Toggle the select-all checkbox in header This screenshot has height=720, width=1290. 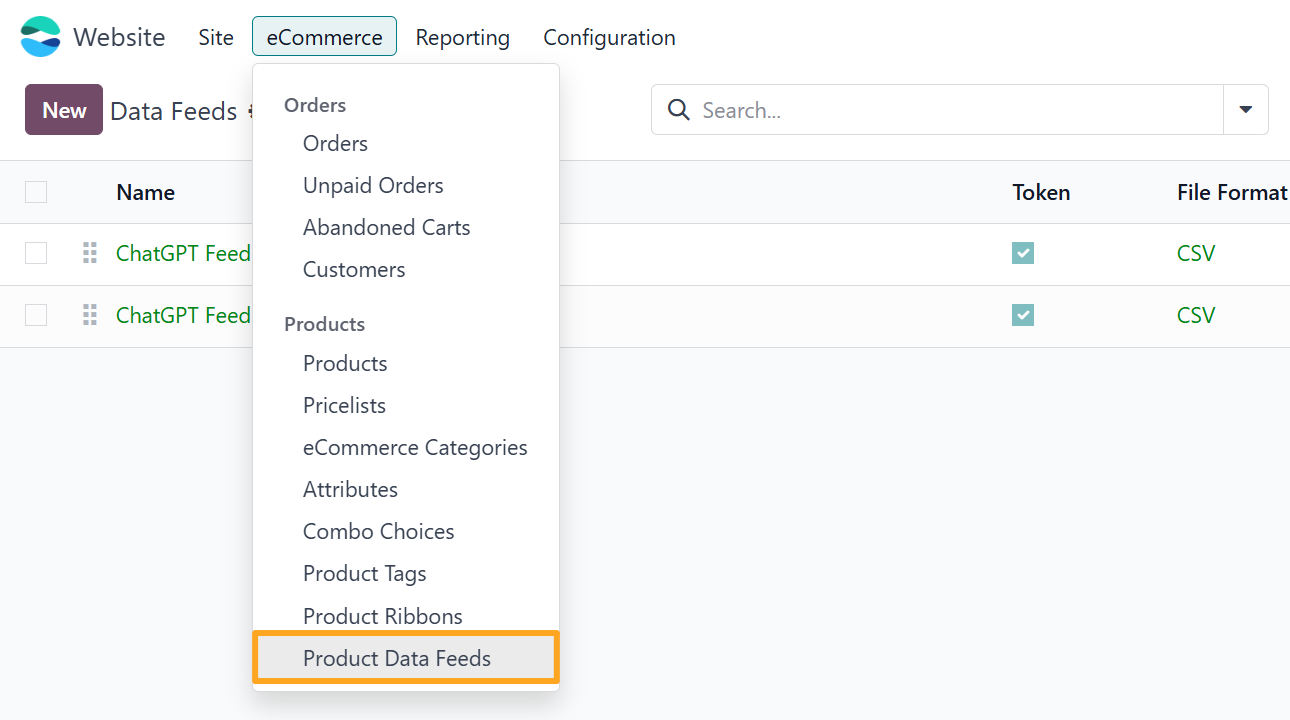[x=36, y=192]
